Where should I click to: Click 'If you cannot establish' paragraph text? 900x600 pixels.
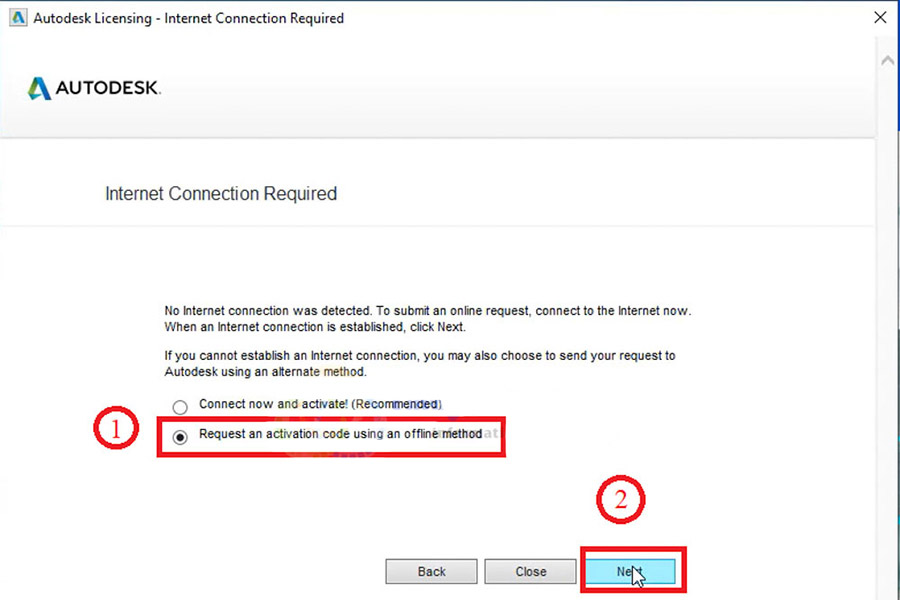(420, 363)
